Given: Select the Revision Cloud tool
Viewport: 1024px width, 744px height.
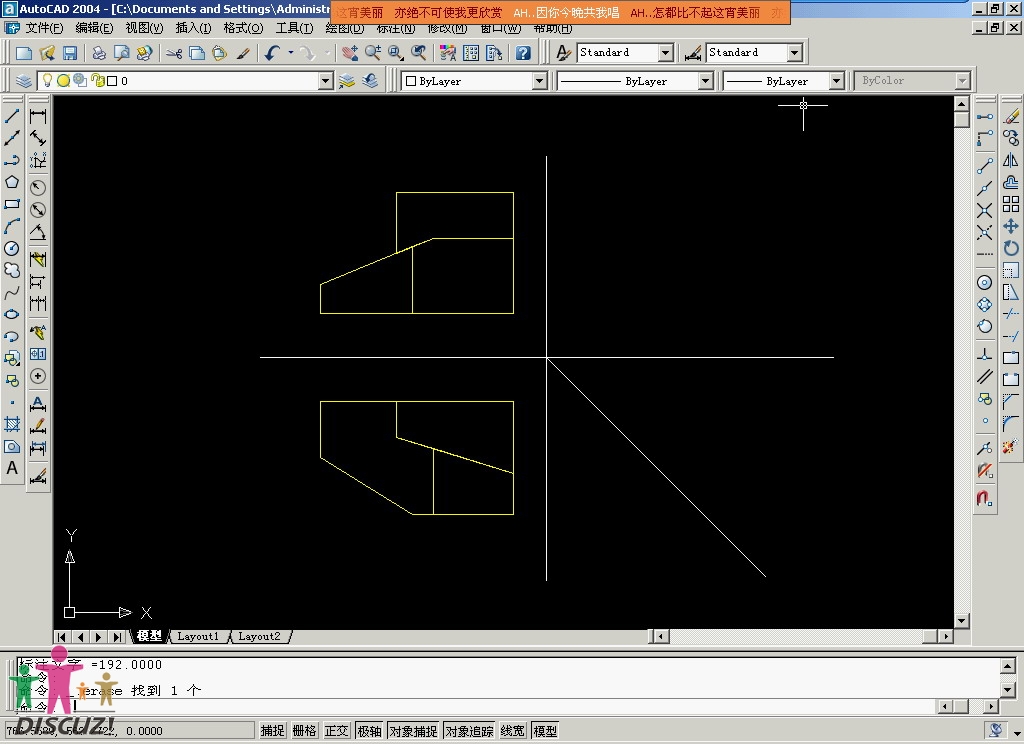Looking at the screenshot, I should [12, 270].
